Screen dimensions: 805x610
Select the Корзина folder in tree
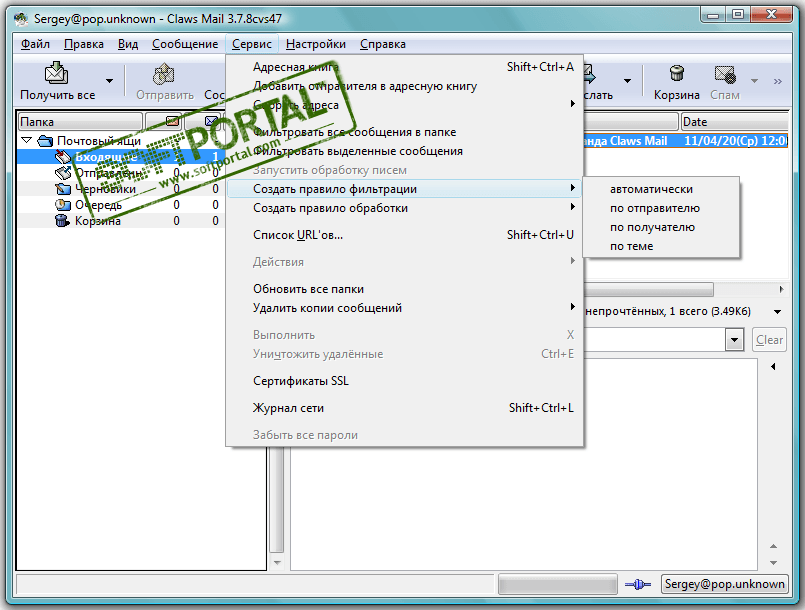(x=98, y=221)
